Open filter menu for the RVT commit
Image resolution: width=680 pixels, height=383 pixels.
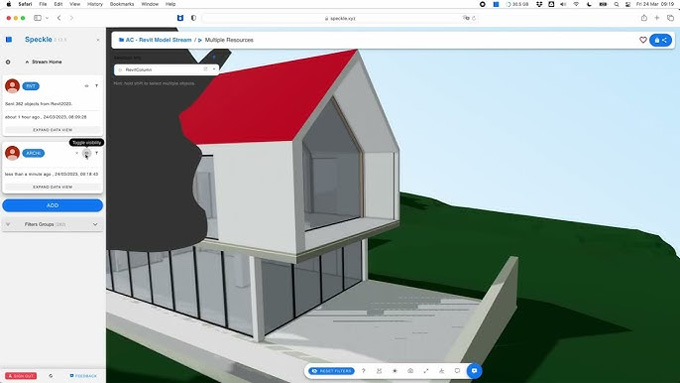tap(96, 86)
